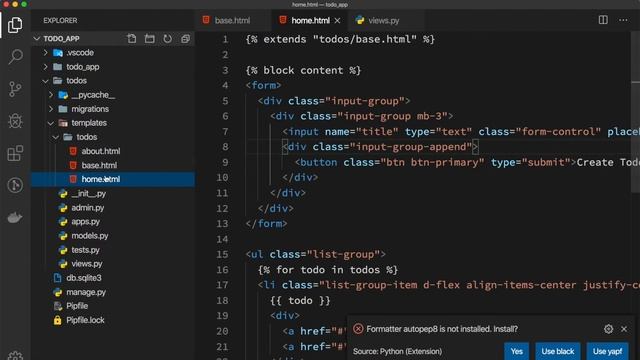
Task: Open the Docker whale view
Action: click(x=15, y=218)
